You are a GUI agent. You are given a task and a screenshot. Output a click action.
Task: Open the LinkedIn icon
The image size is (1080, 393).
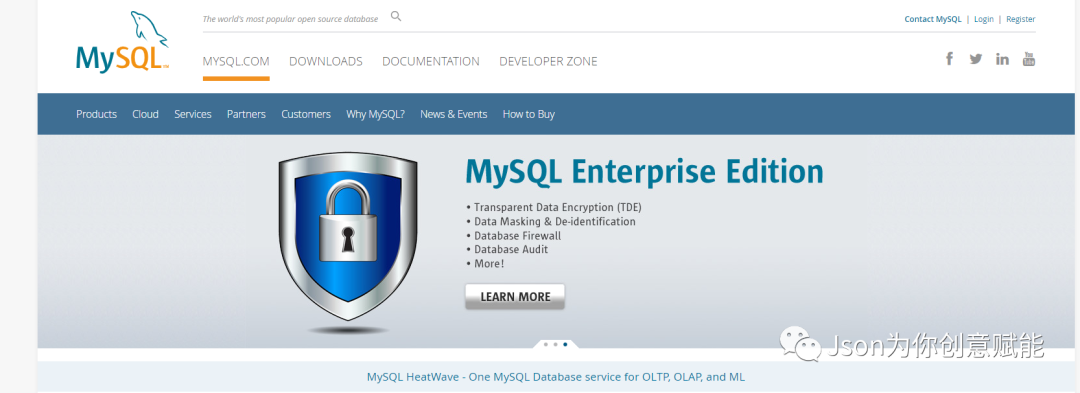point(1002,59)
